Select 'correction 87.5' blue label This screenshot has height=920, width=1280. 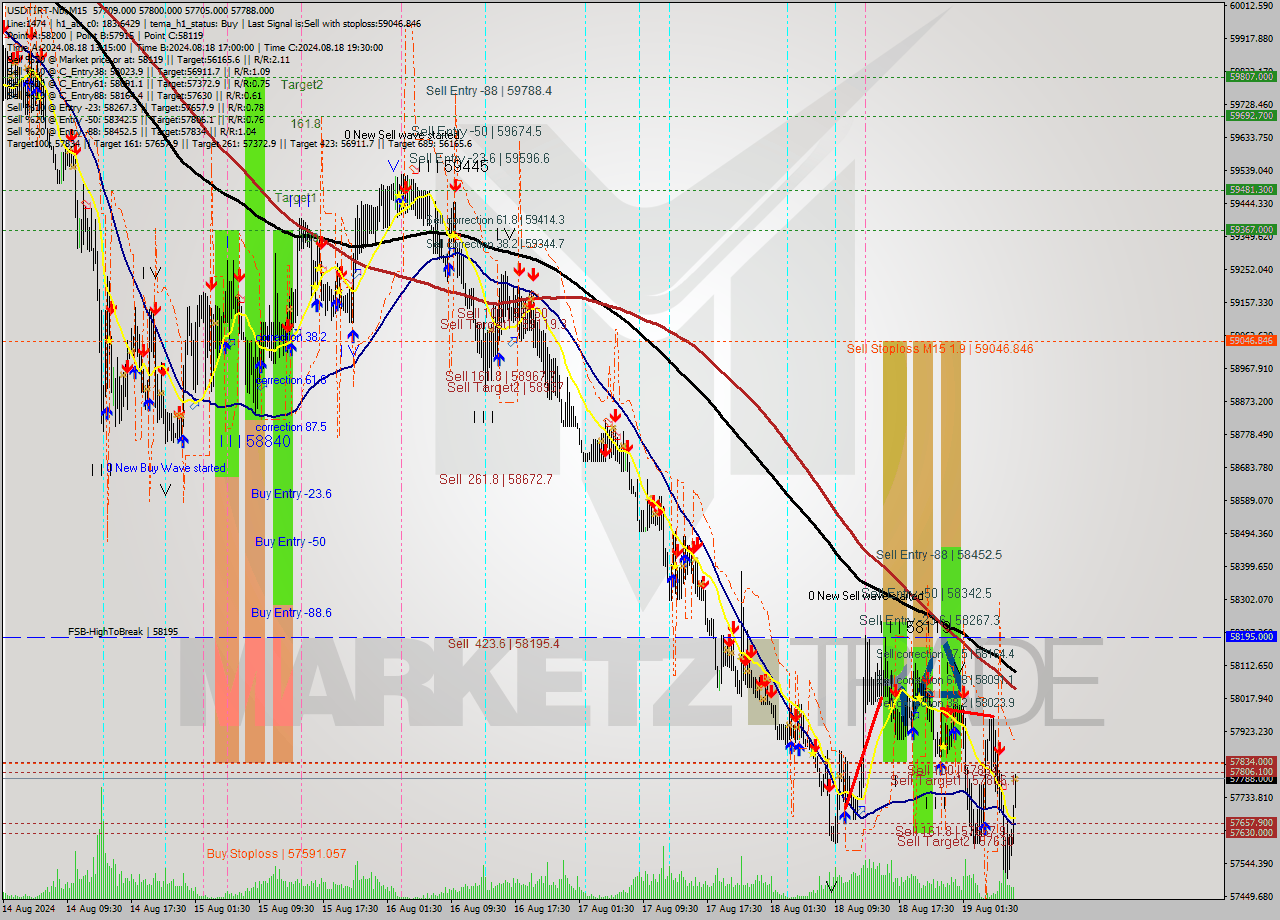pyautogui.click(x=291, y=427)
